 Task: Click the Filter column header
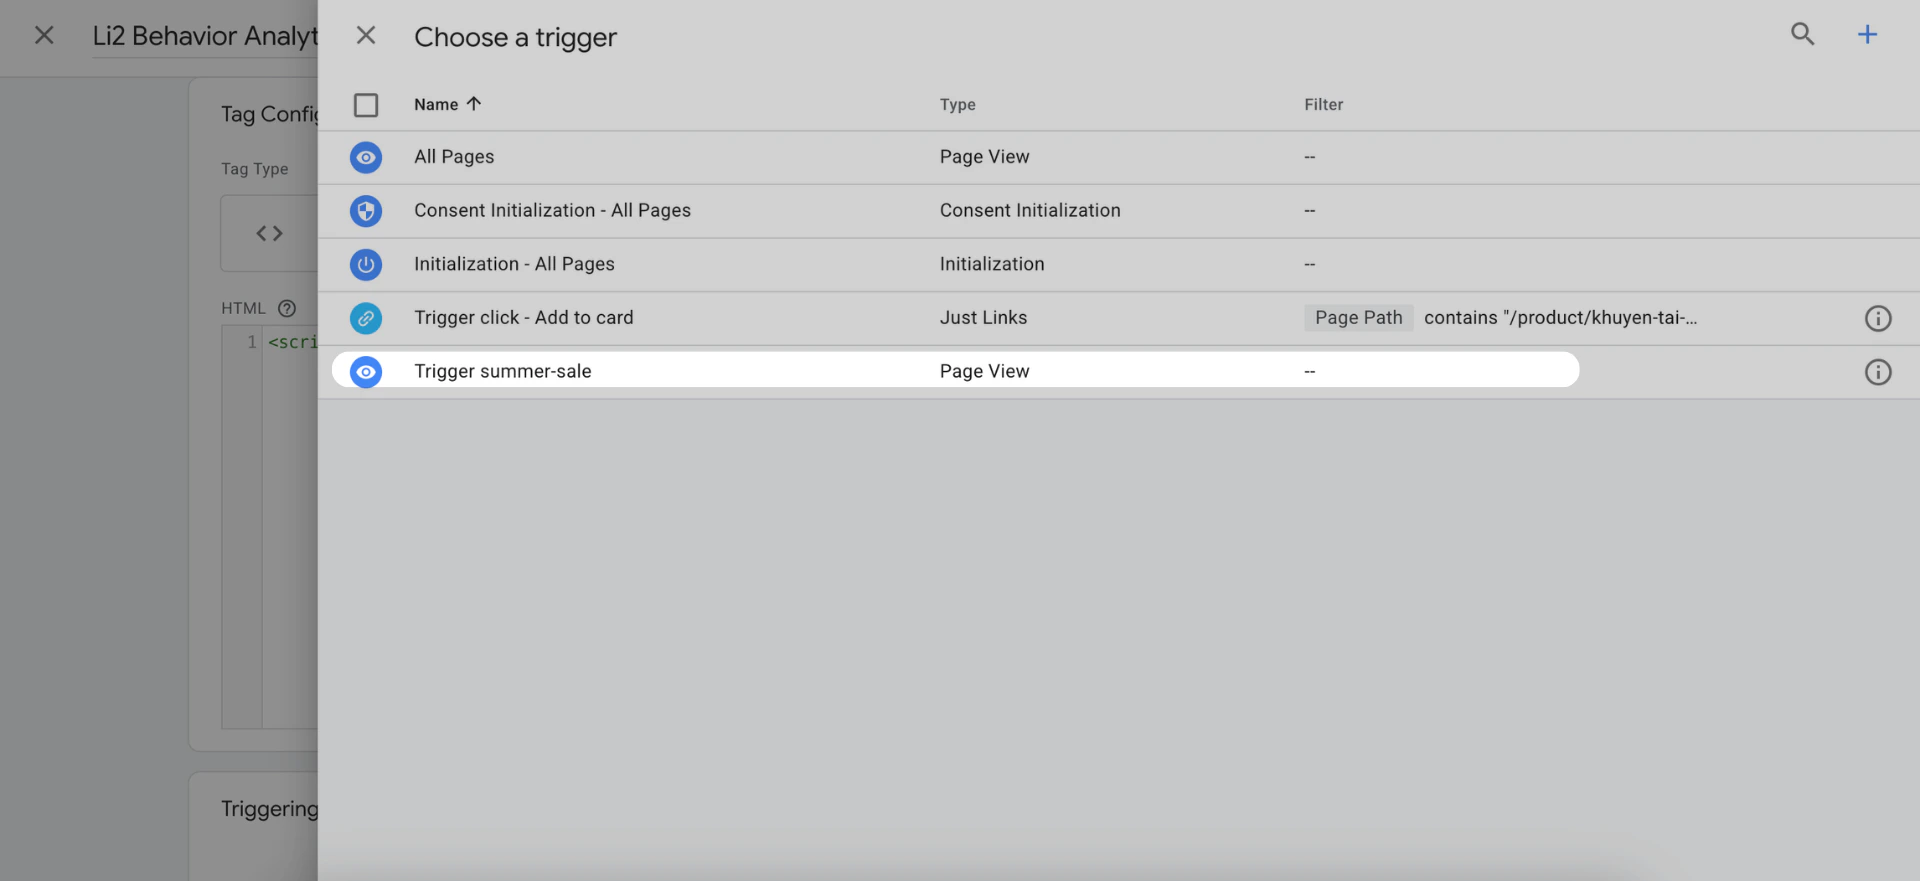tap(1323, 104)
